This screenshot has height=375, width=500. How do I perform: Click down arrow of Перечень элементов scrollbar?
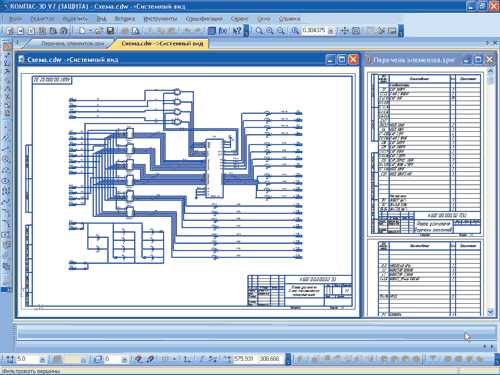(490, 312)
